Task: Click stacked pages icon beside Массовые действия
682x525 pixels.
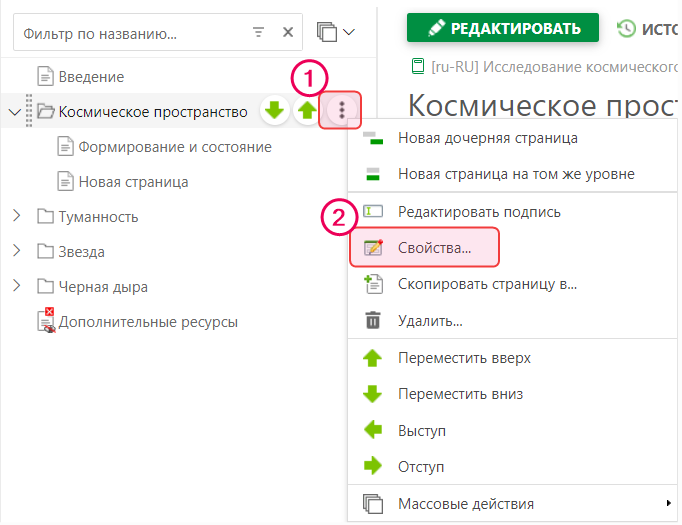Action: point(373,504)
